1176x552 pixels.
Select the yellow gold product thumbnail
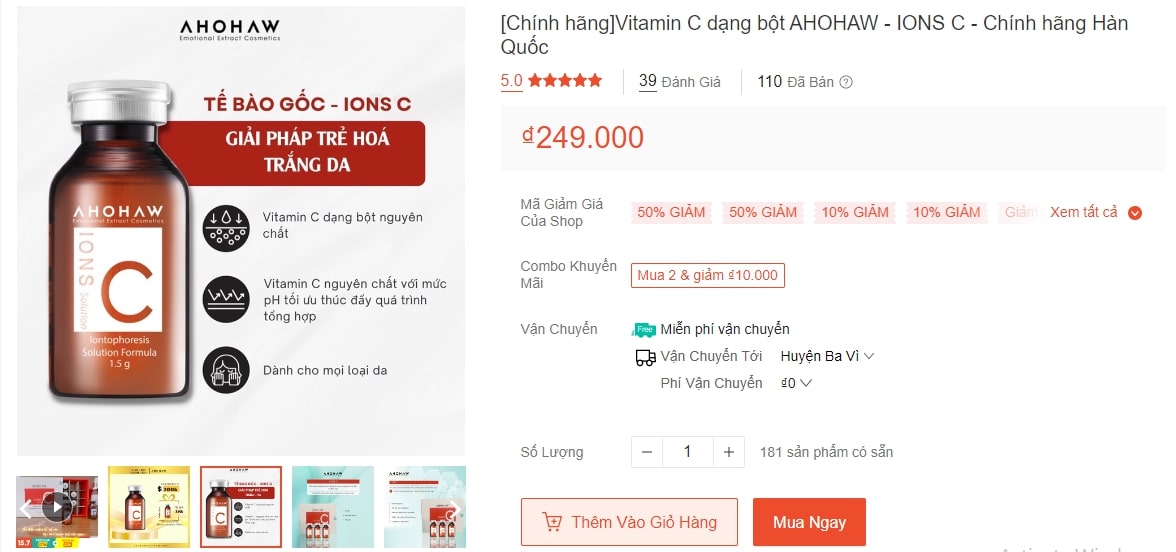pyautogui.click(x=148, y=507)
